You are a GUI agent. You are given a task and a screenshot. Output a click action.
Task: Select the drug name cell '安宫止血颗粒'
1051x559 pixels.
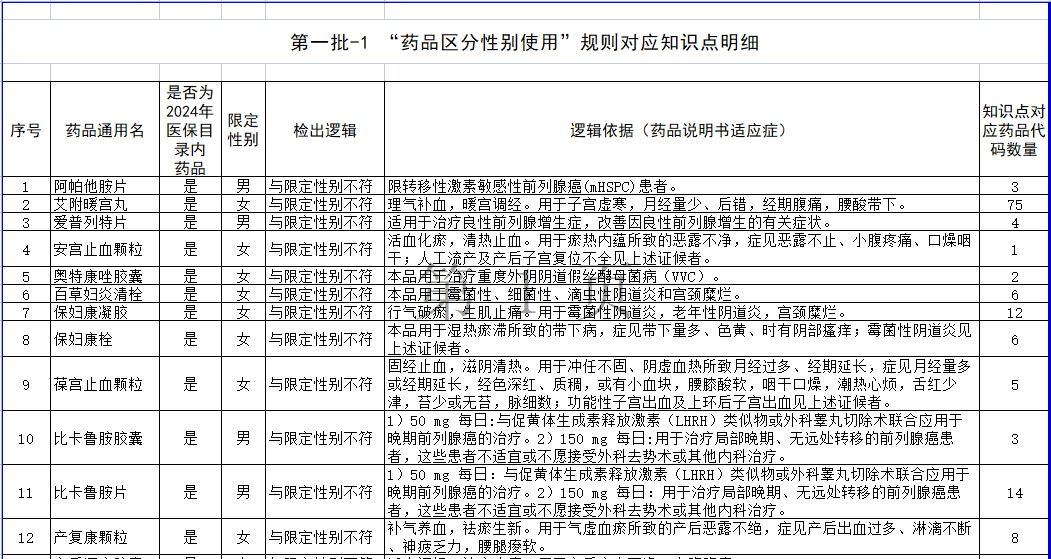(x=105, y=249)
